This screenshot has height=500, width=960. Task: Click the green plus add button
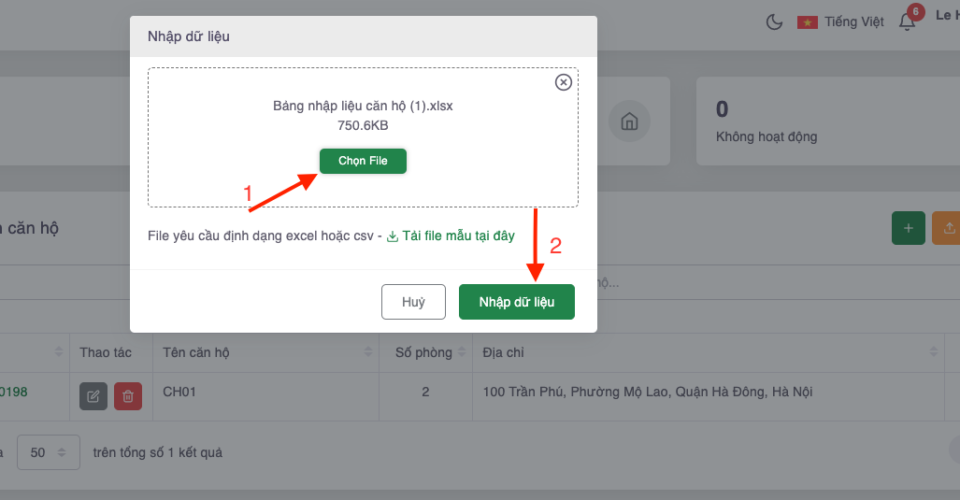[908, 228]
